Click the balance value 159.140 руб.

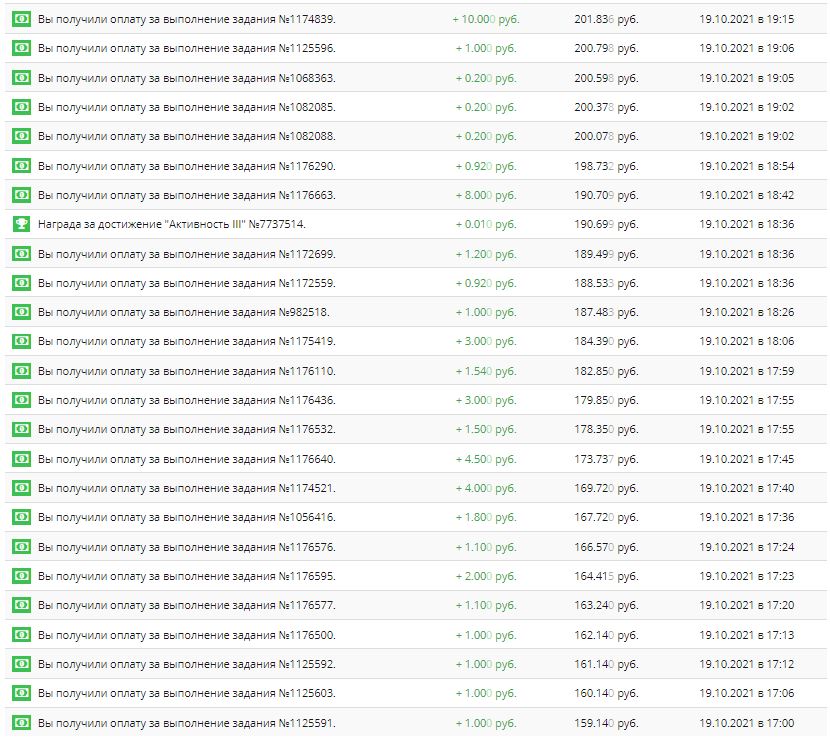pos(607,723)
